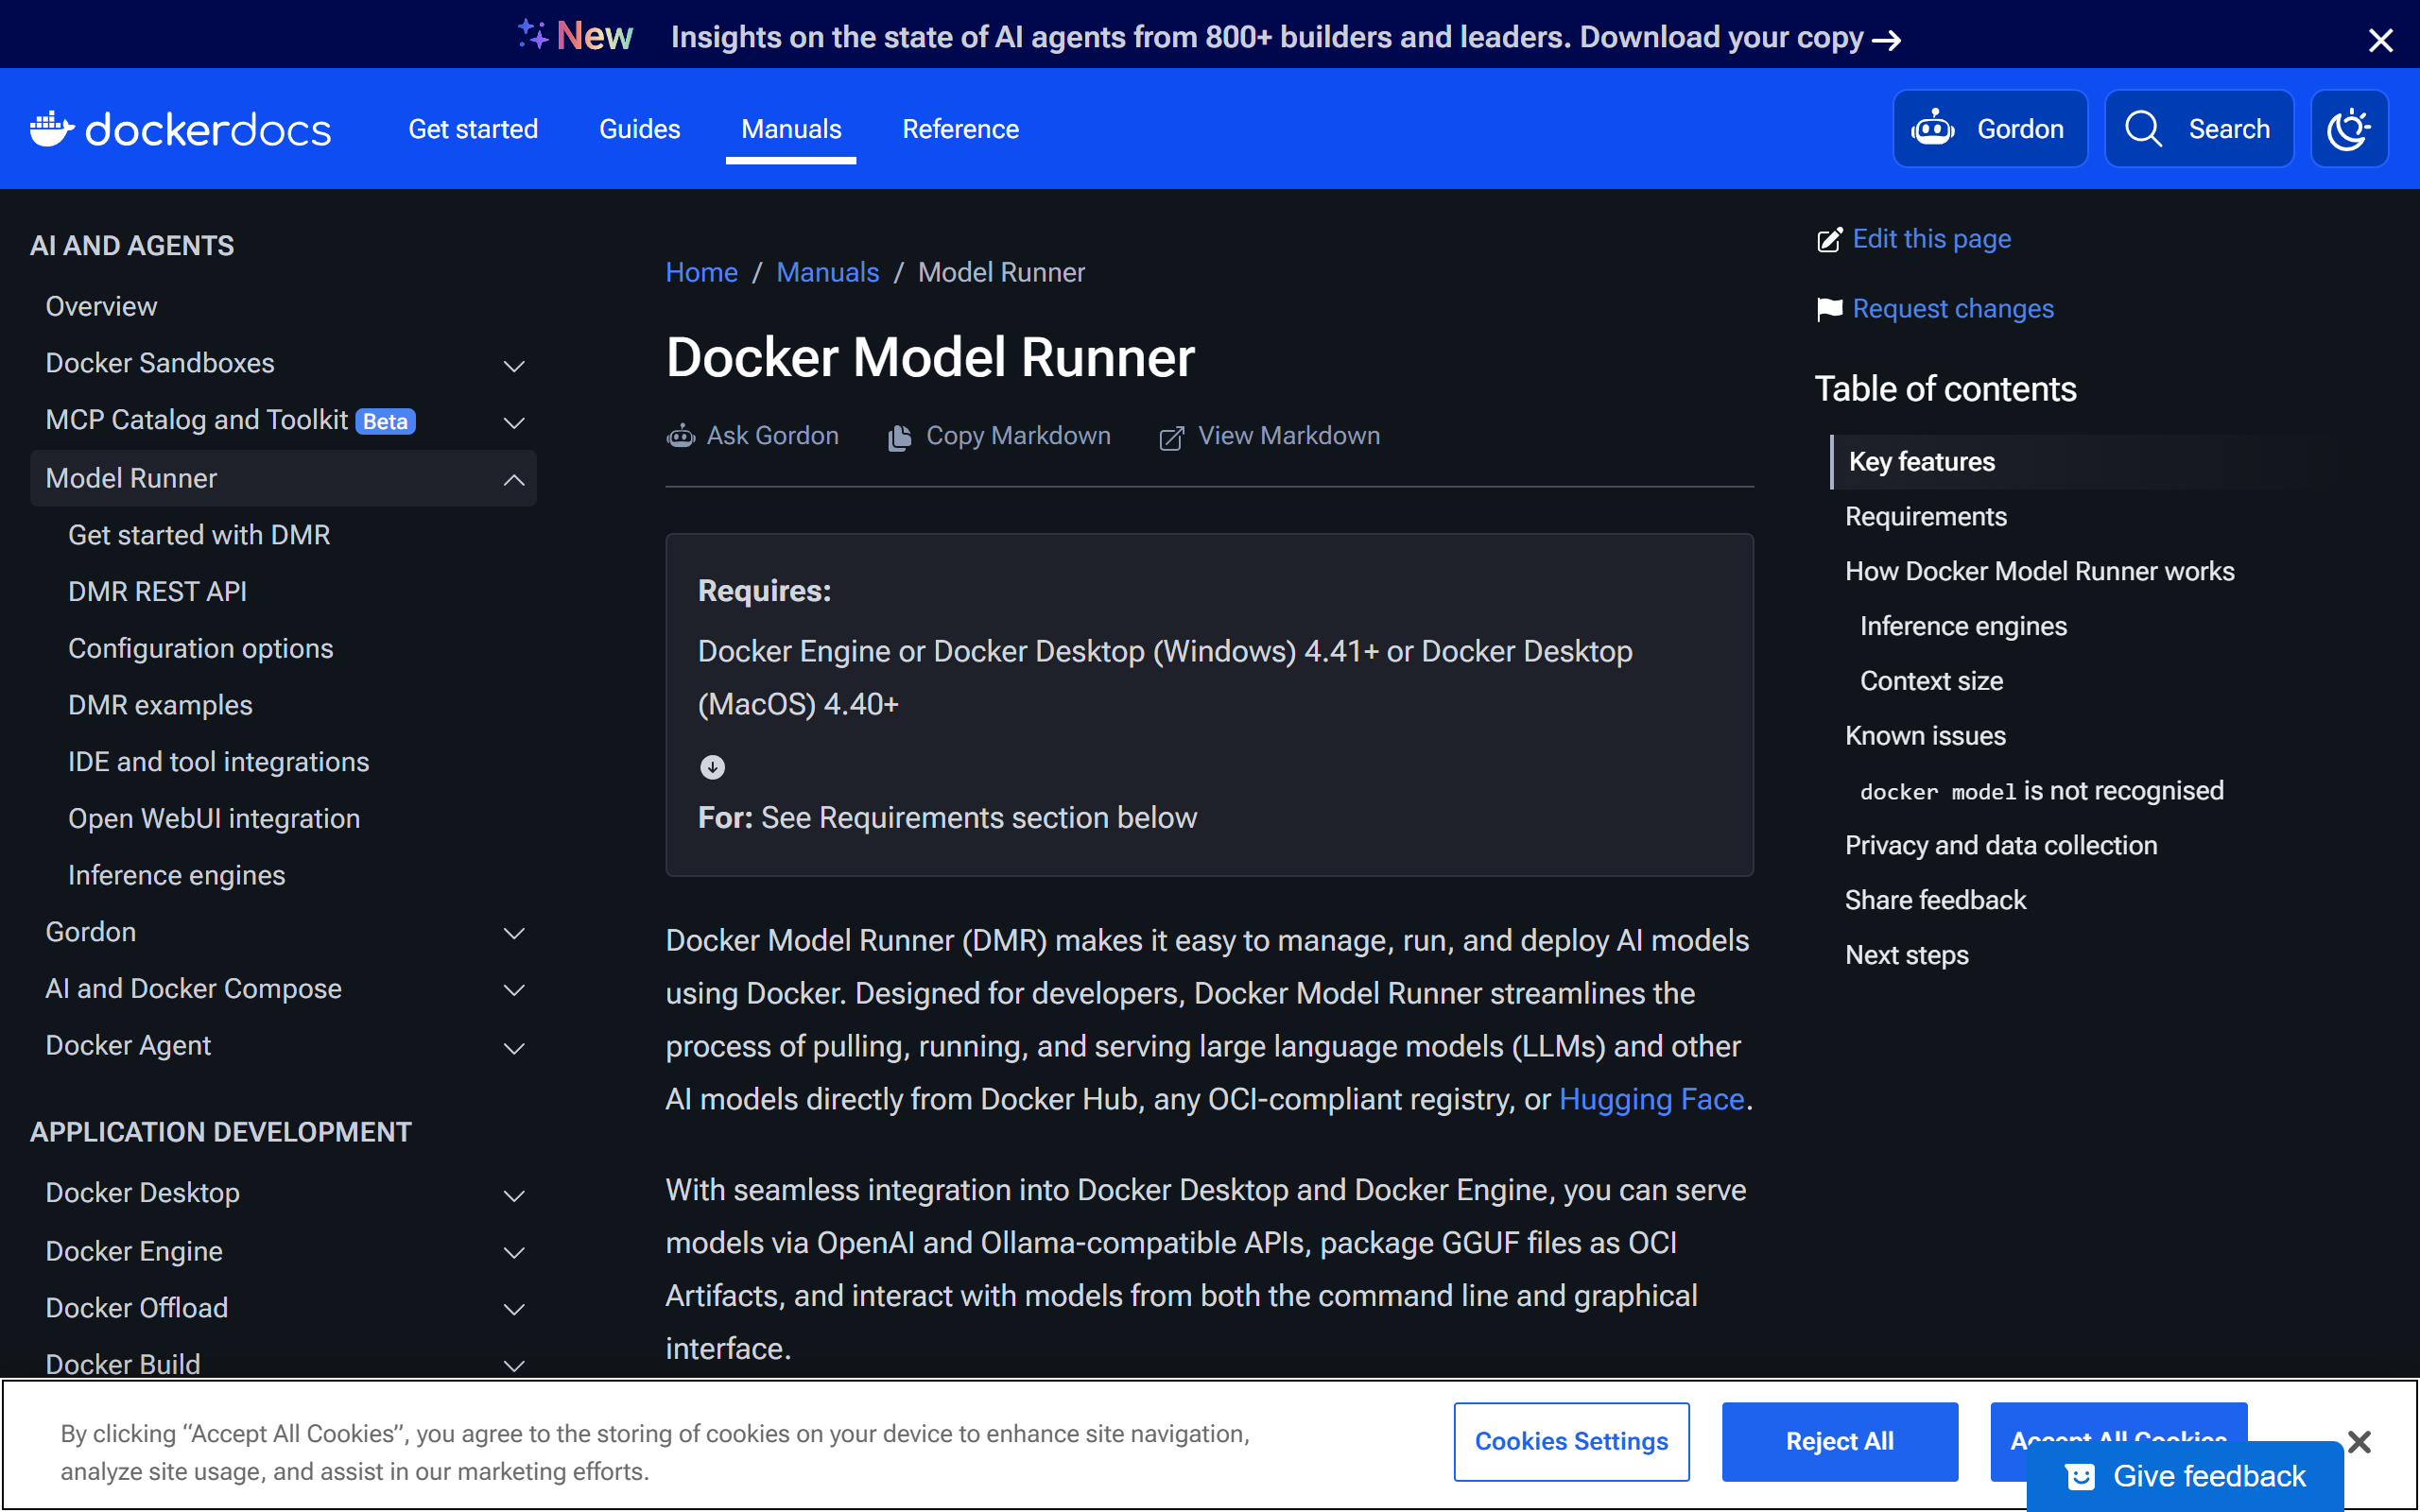Click Manuals in the breadcrumb
This screenshot has height=1512, width=2420.
click(827, 272)
